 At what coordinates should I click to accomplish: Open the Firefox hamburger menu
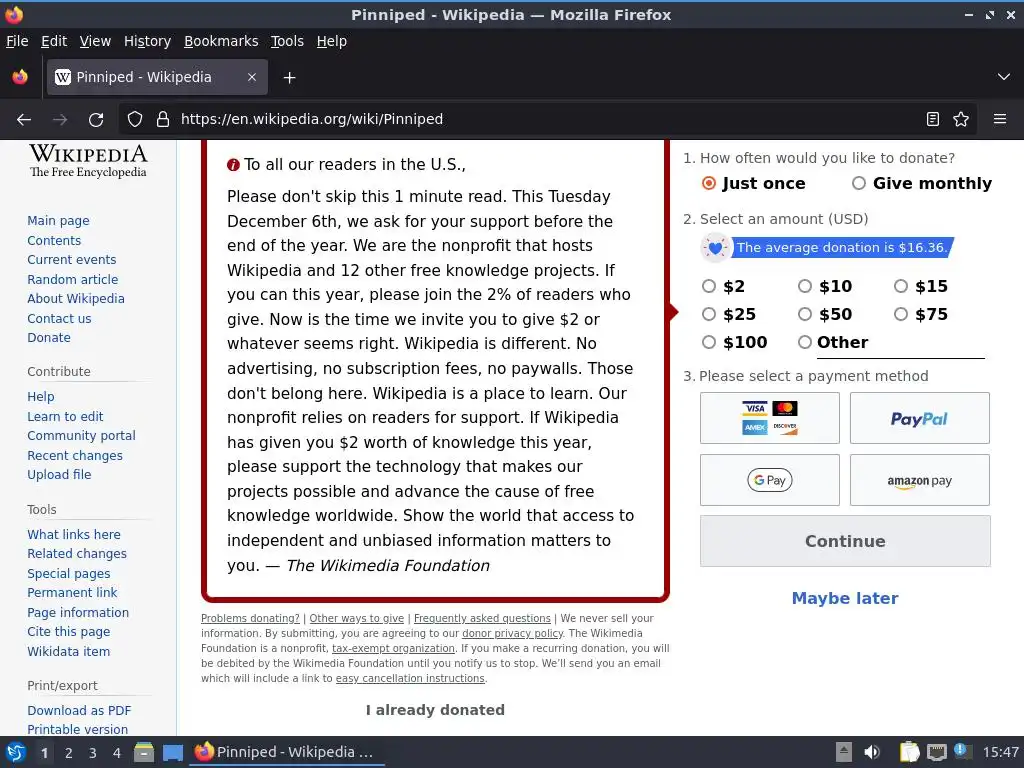(999, 120)
